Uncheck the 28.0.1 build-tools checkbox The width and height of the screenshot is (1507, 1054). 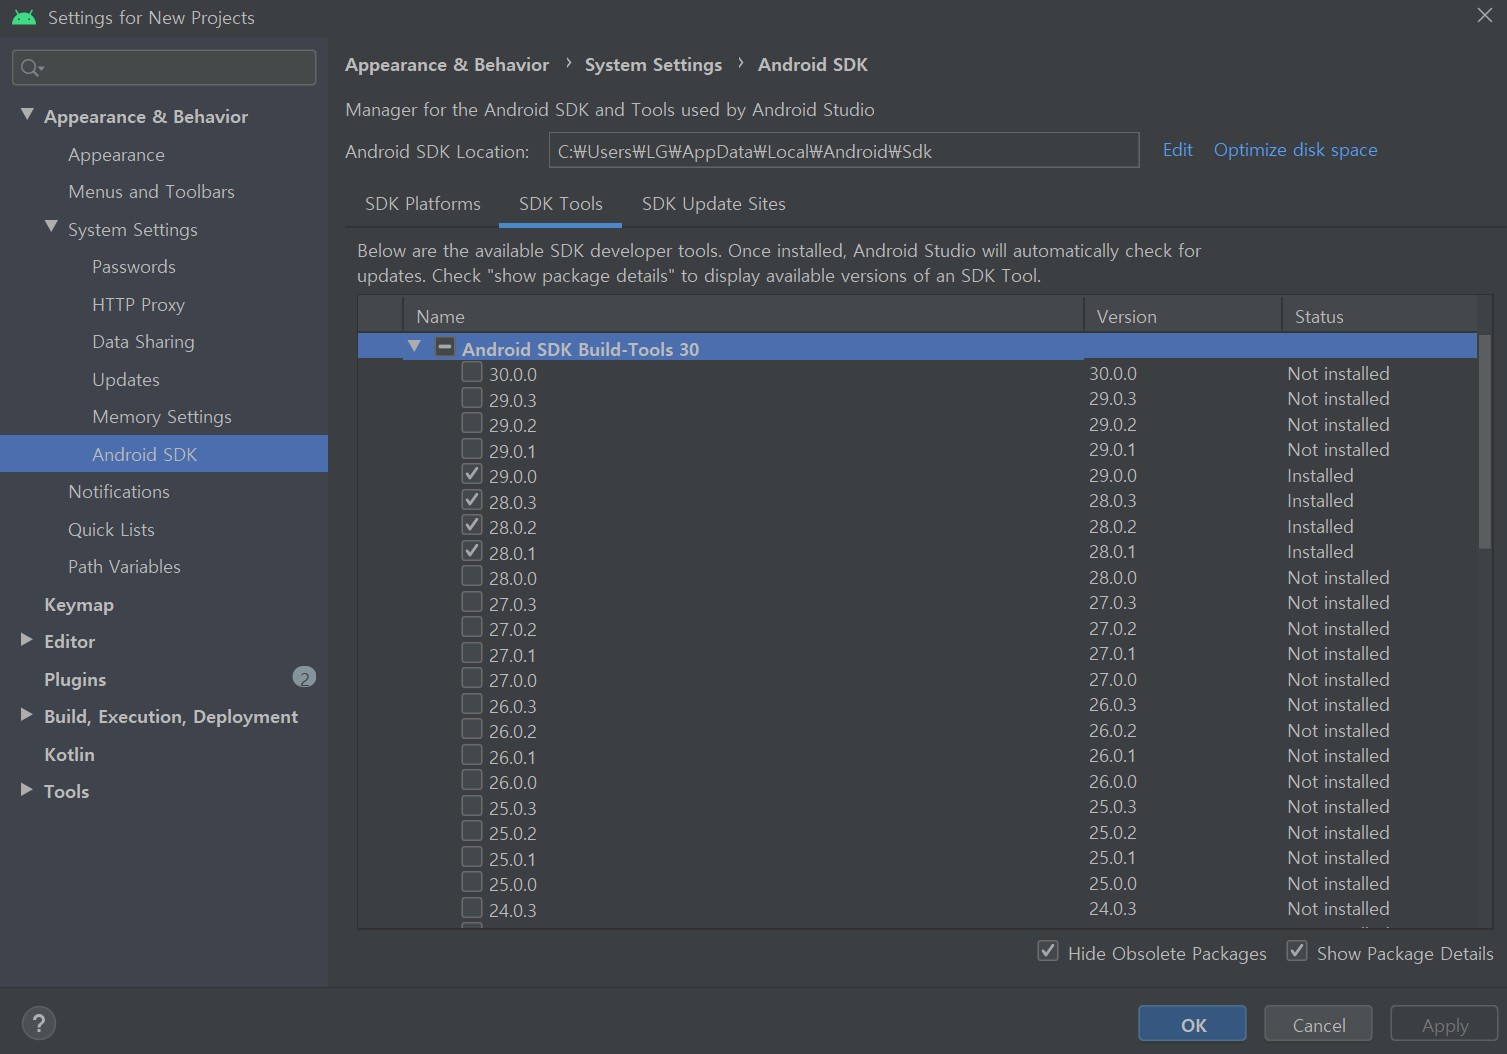coord(472,551)
